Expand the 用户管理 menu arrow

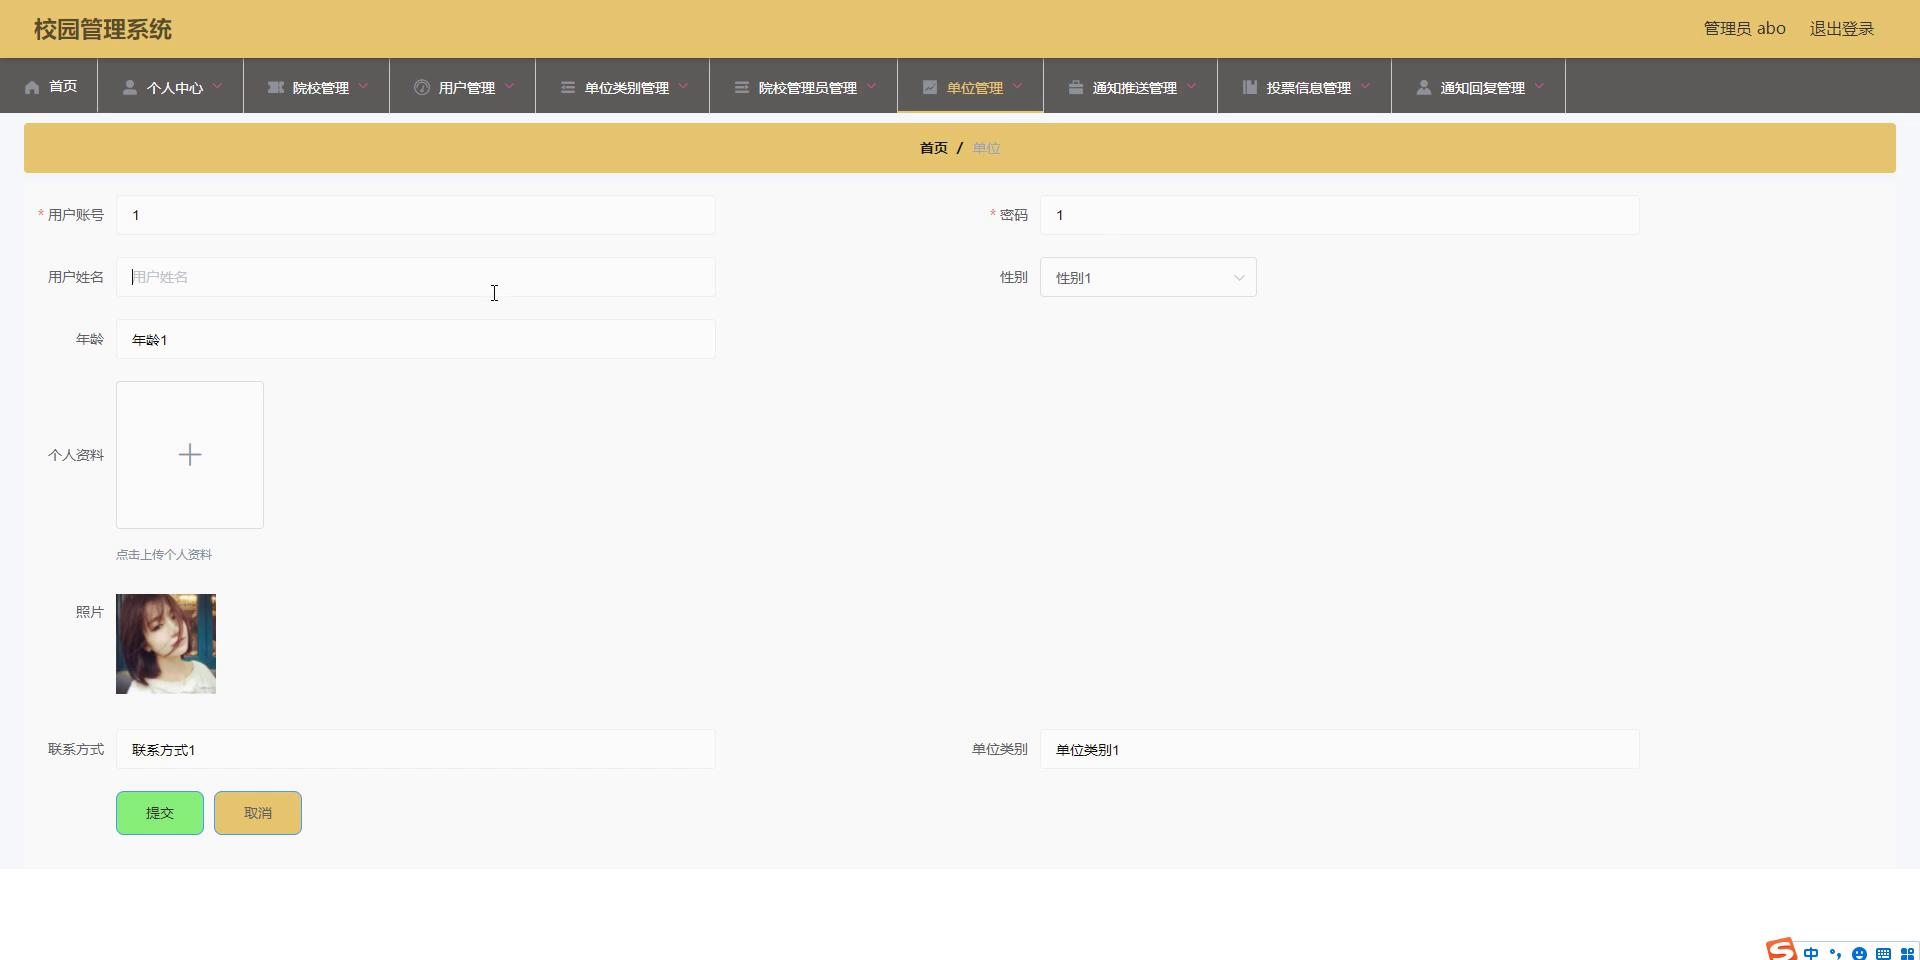pos(510,87)
